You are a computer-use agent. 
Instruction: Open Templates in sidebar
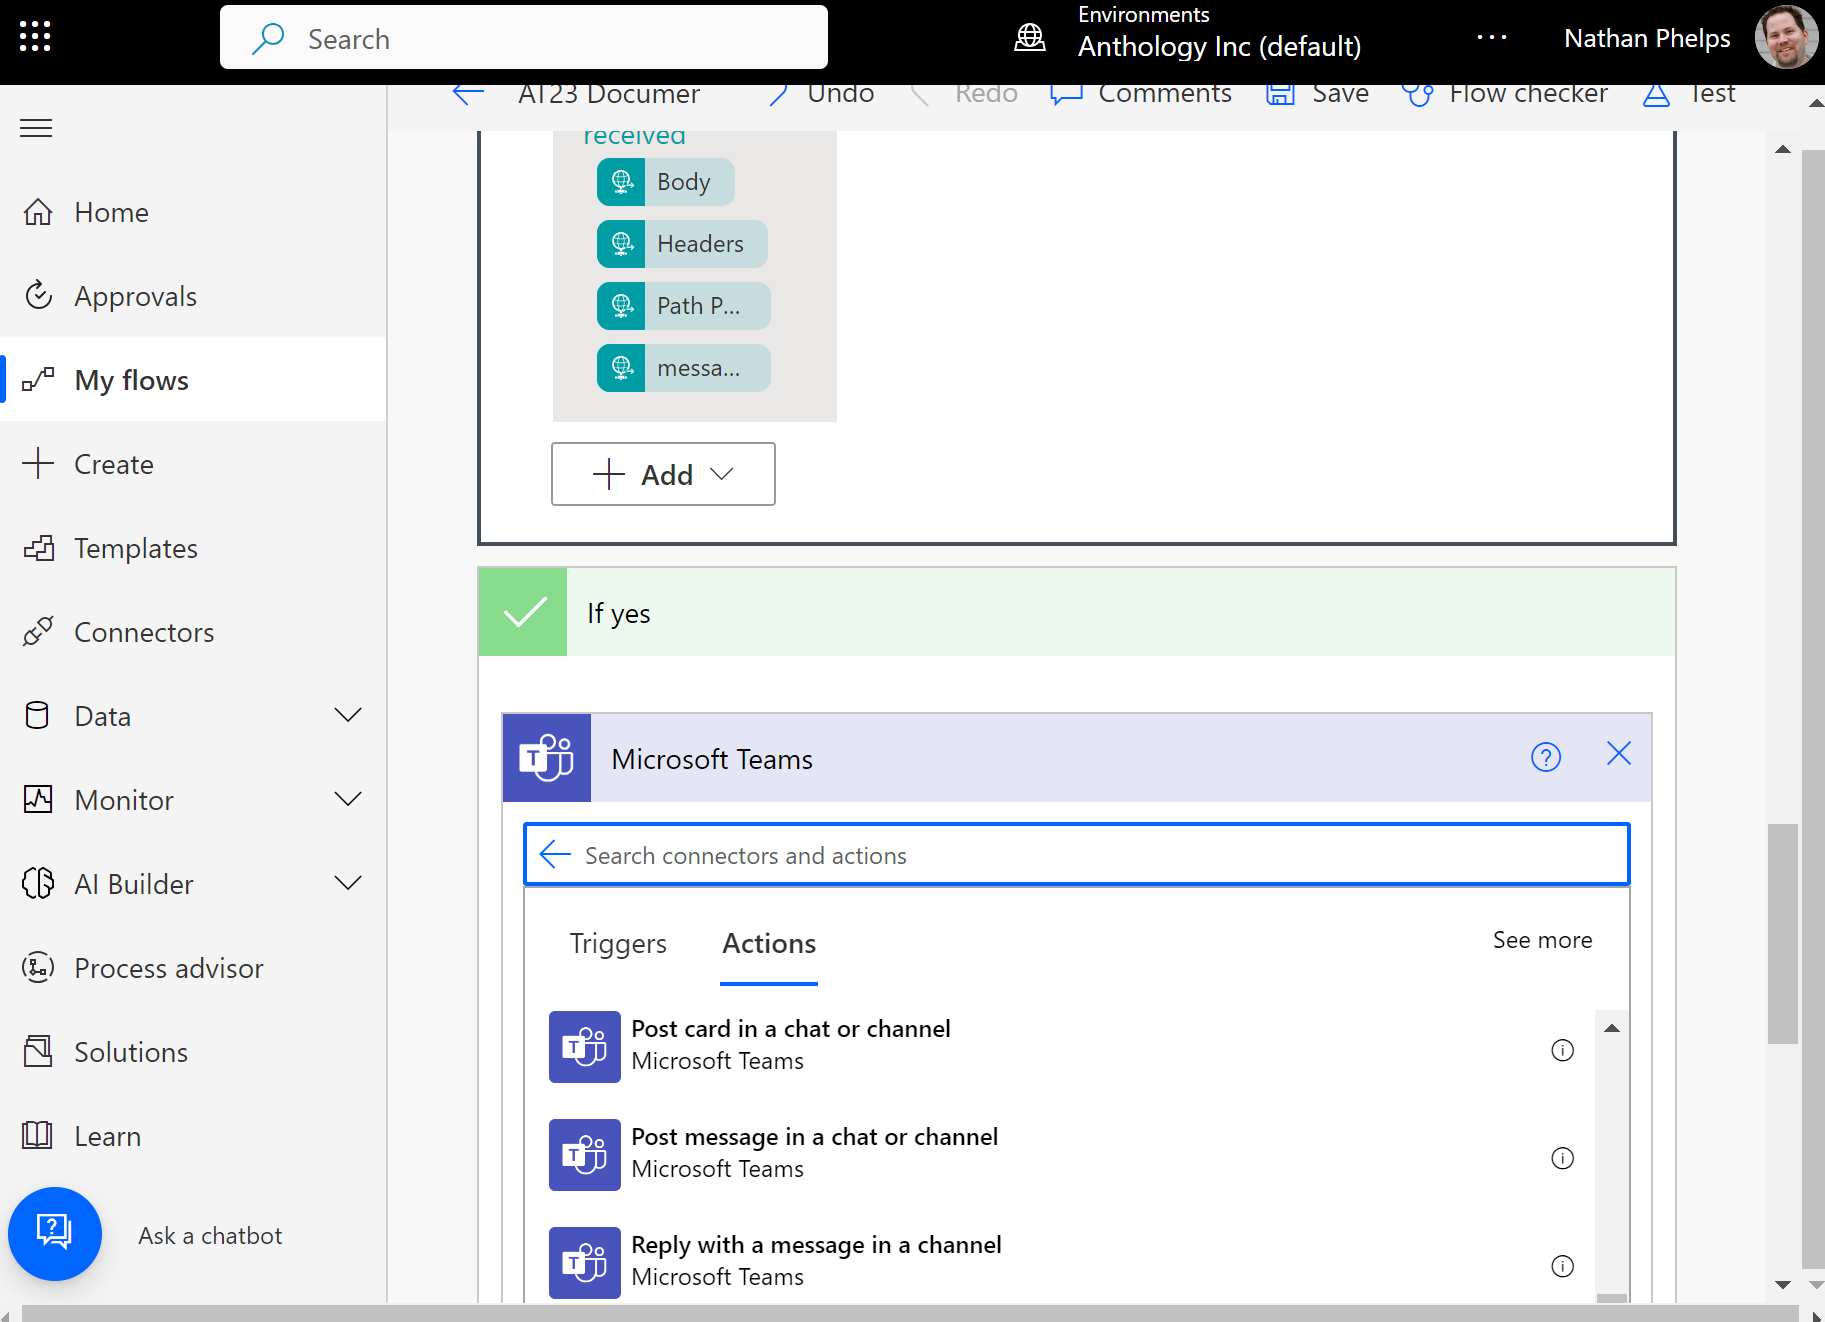tap(193, 548)
